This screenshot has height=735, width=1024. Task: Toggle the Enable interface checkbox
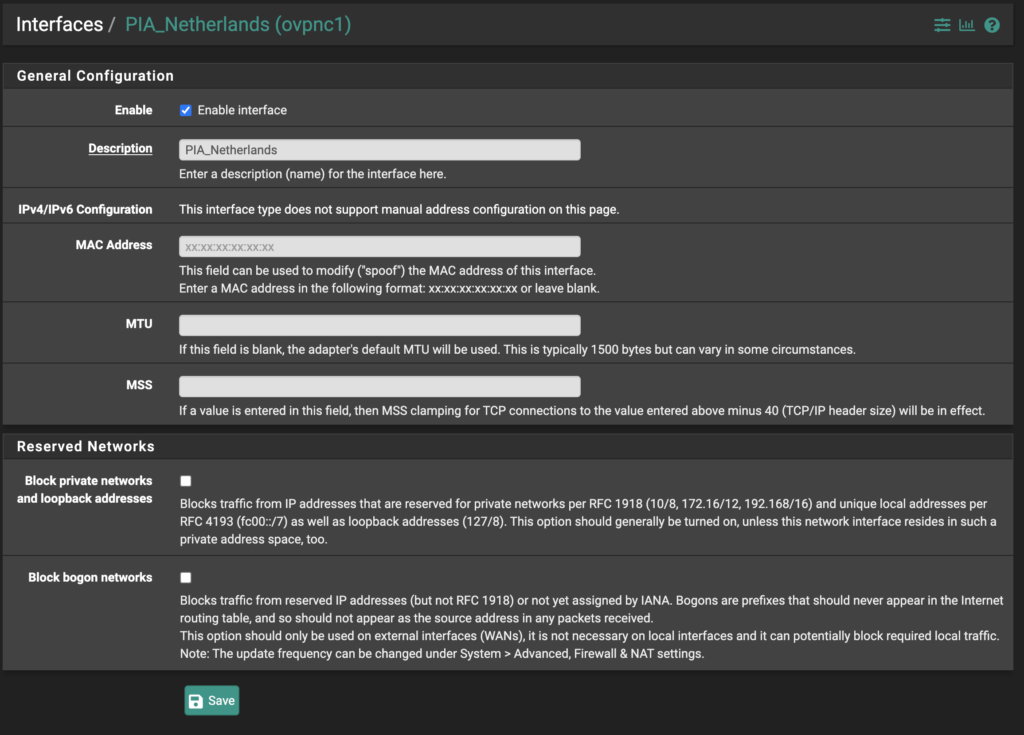[185, 110]
